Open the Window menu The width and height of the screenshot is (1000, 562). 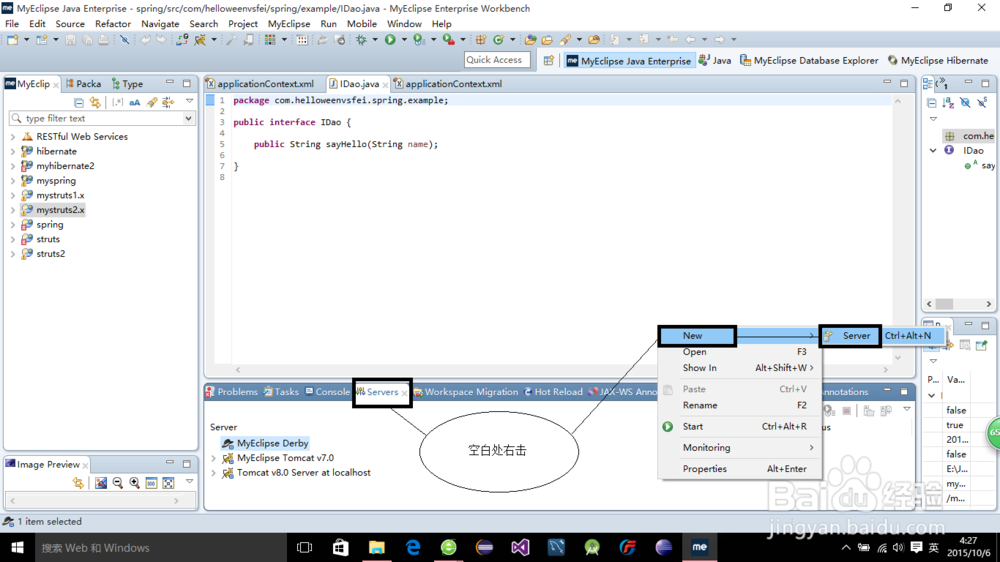click(x=404, y=24)
